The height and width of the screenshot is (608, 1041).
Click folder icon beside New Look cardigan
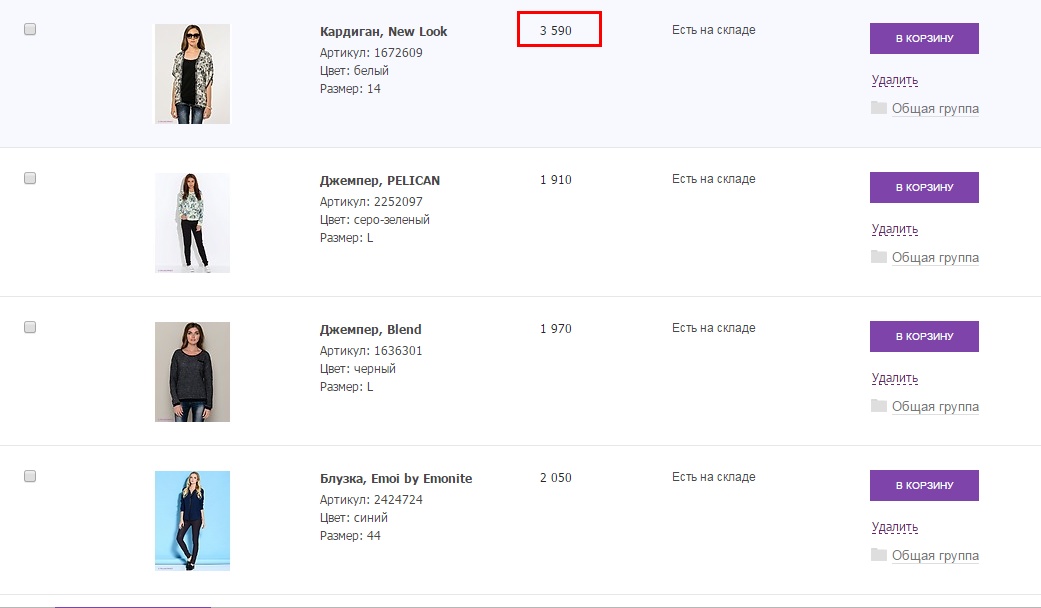click(879, 108)
